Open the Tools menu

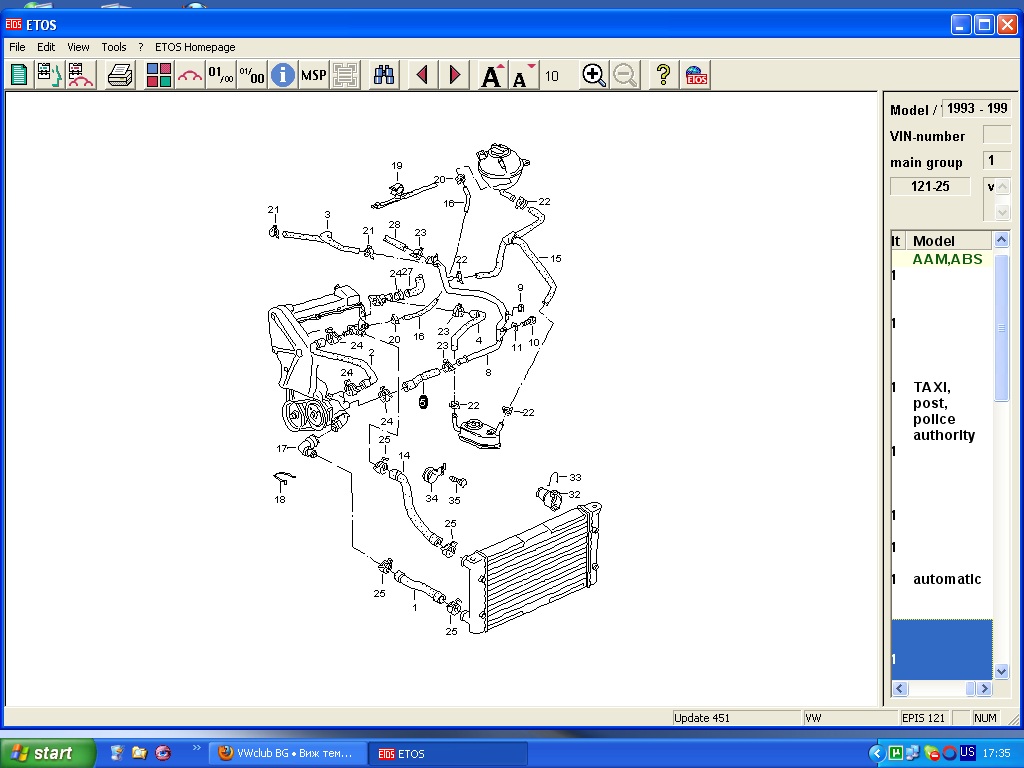click(114, 47)
